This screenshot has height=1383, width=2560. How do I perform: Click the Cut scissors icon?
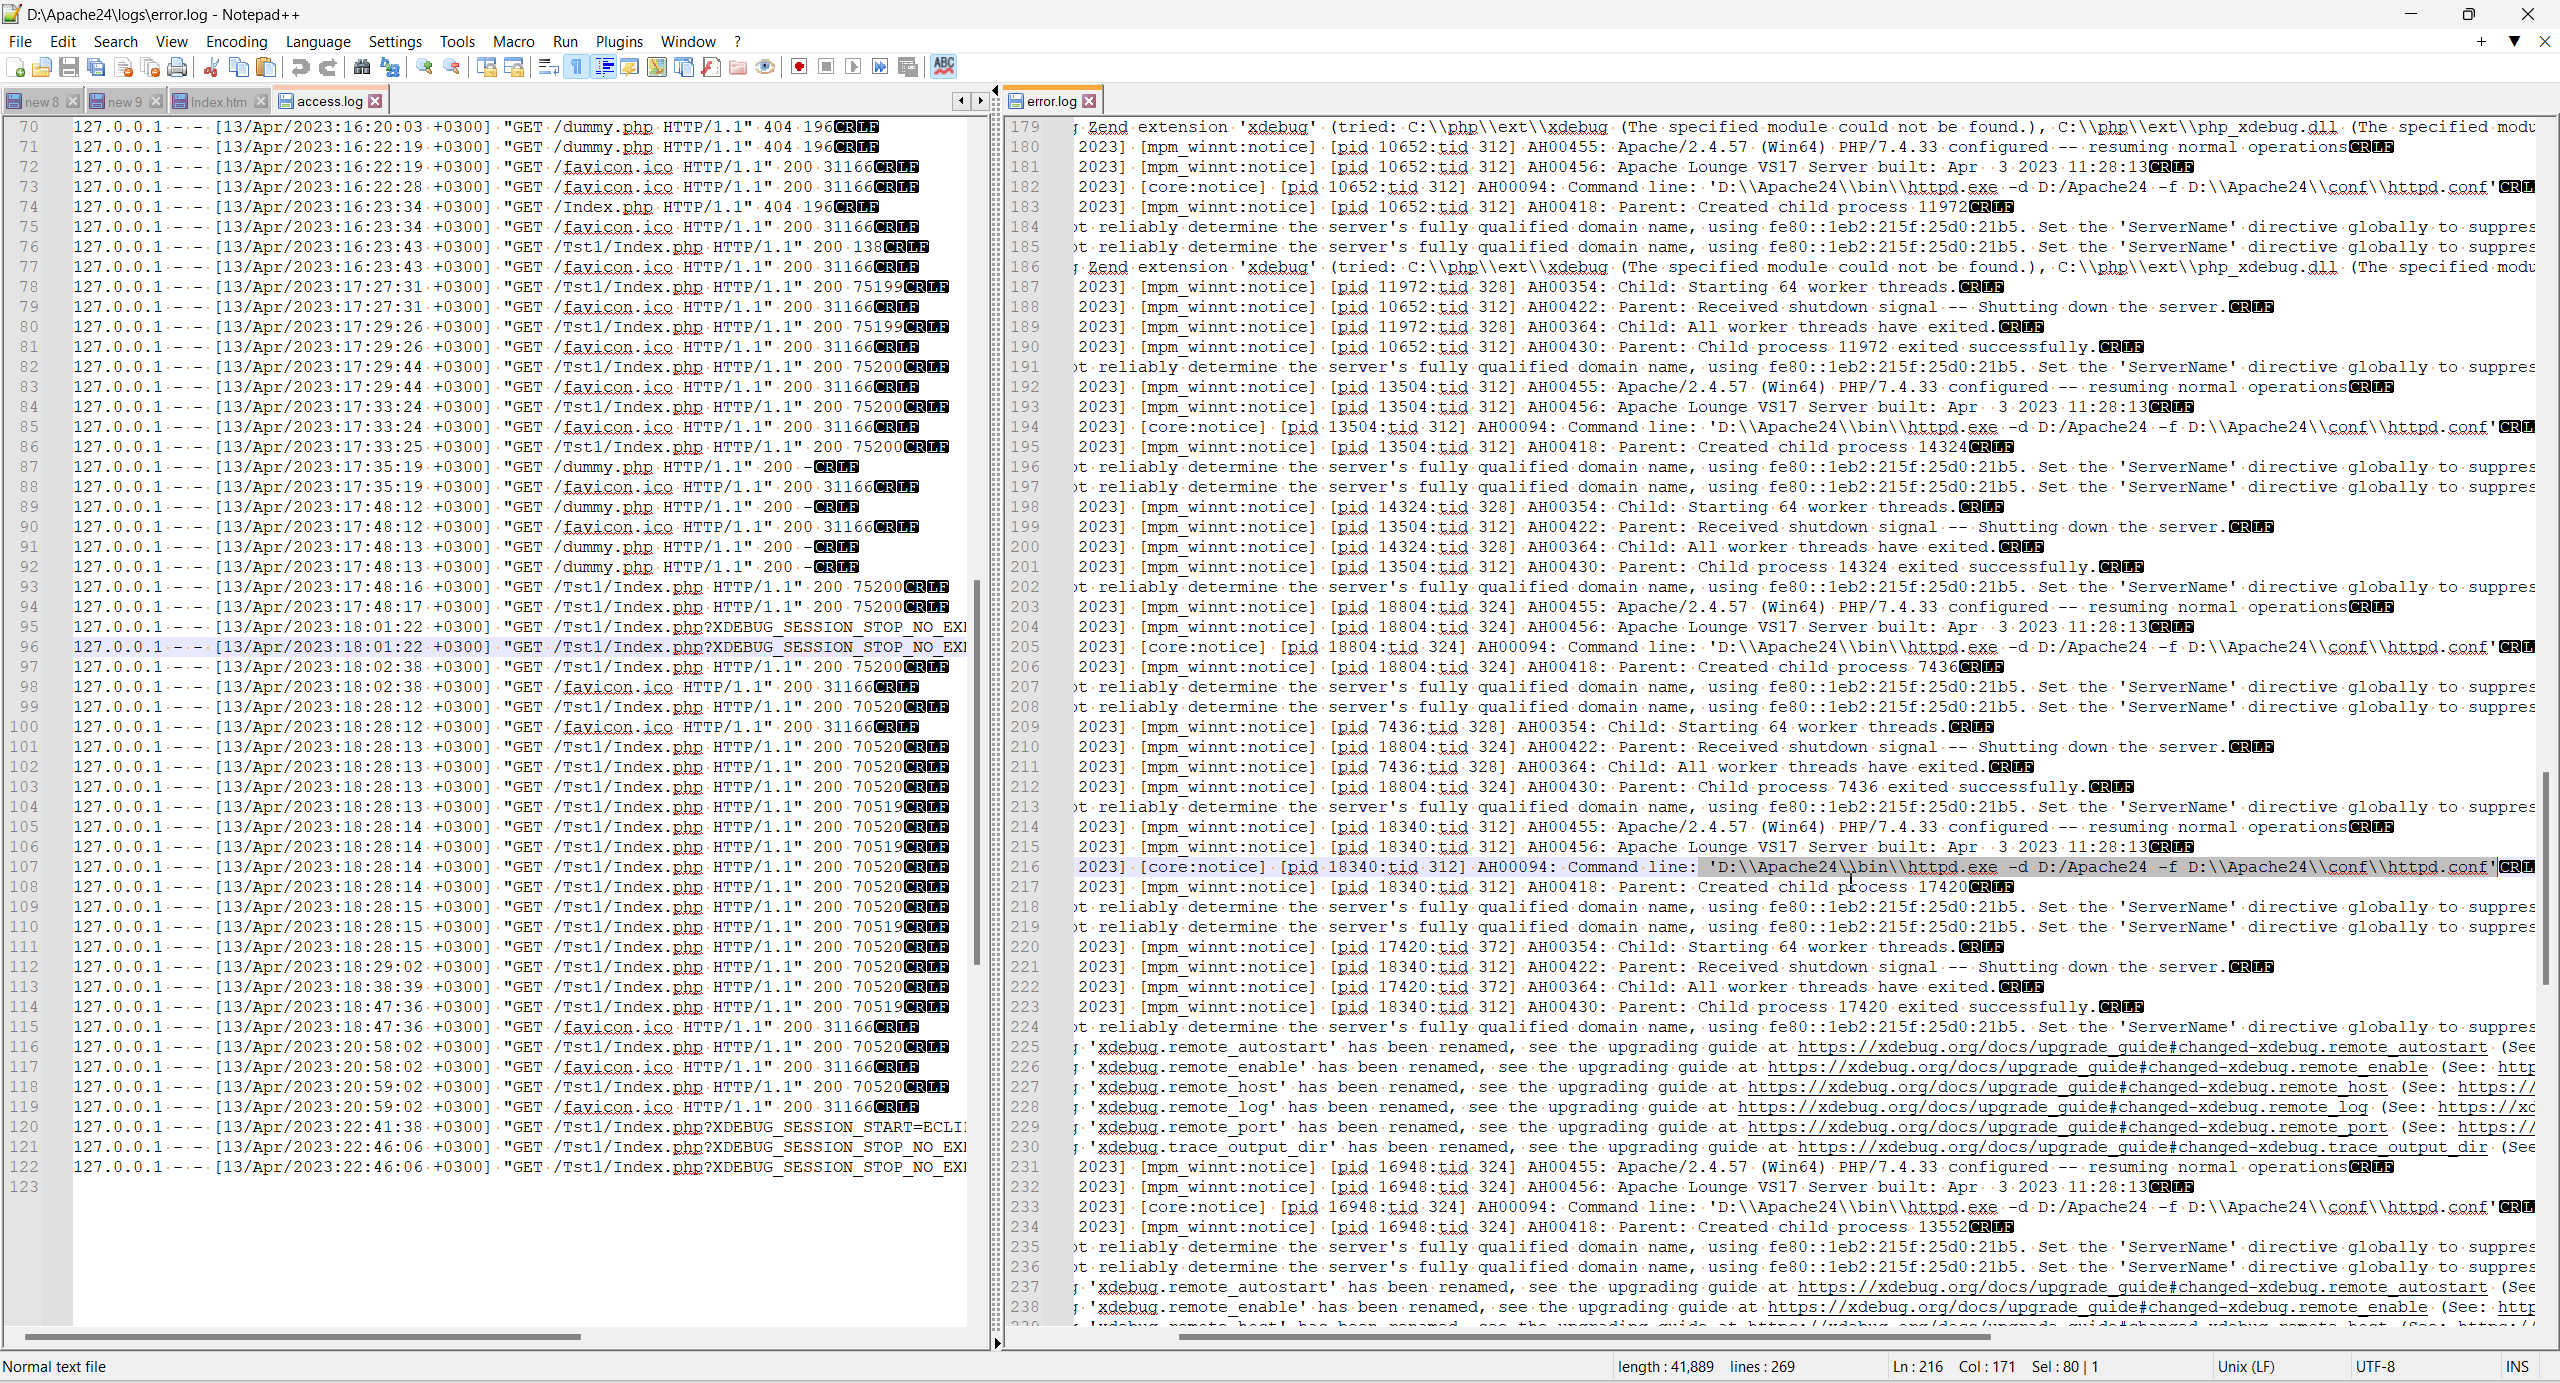(211, 67)
